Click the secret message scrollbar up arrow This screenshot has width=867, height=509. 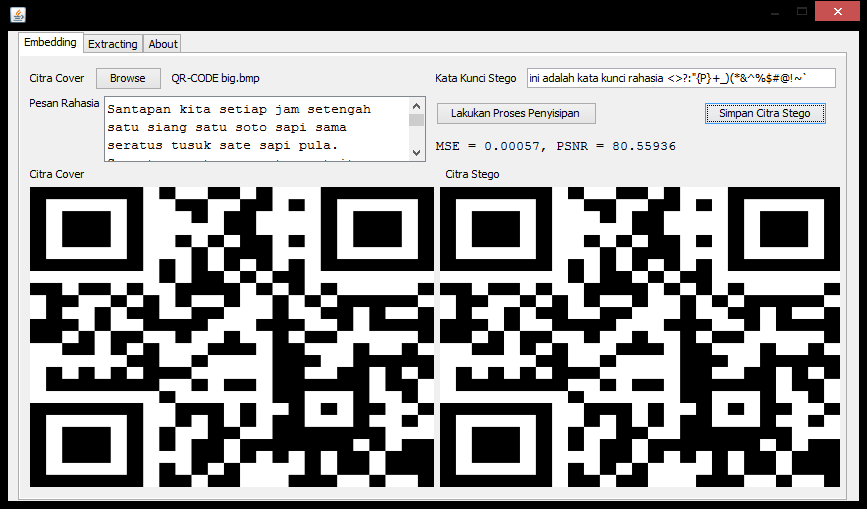pos(417,105)
